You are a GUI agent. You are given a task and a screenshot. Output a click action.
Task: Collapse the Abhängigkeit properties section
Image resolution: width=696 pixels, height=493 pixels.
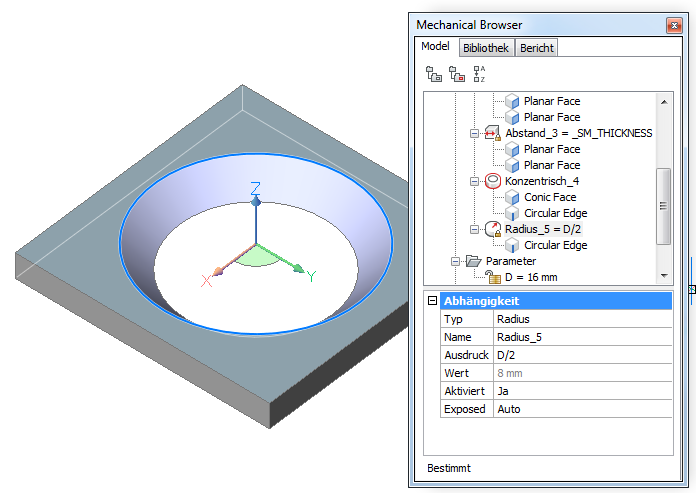432,301
